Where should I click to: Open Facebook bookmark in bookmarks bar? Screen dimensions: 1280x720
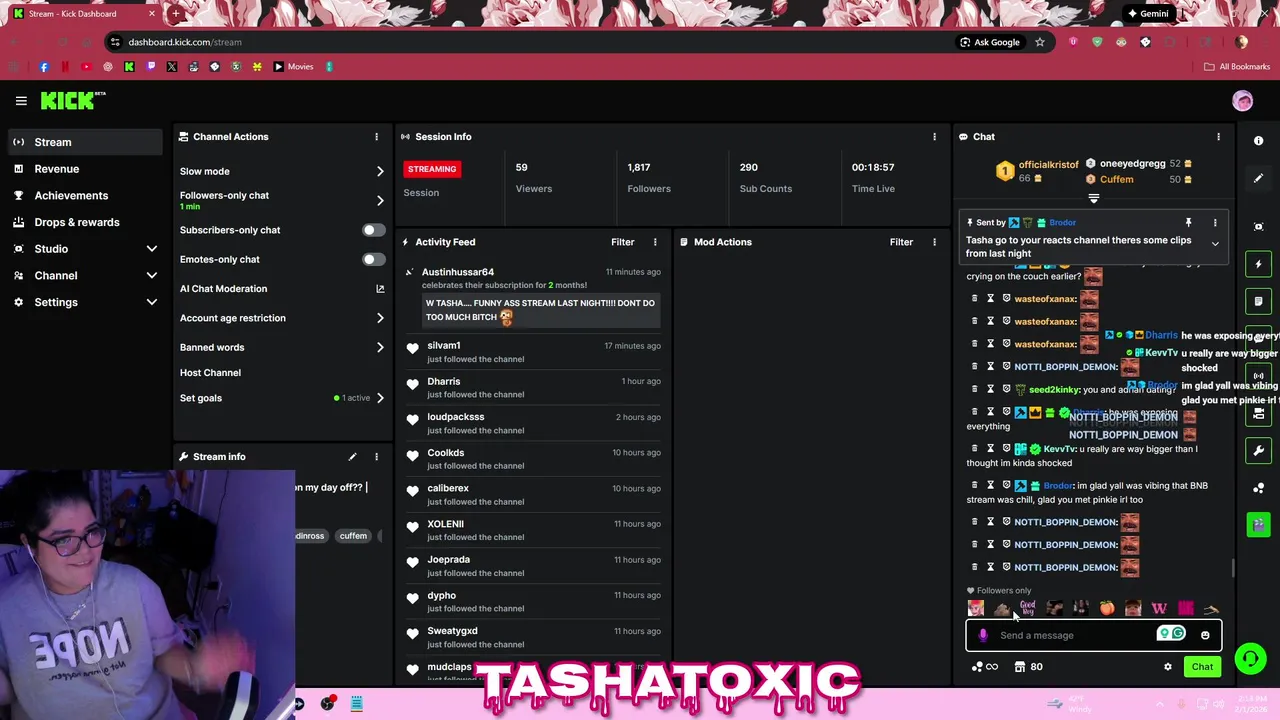point(44,67)
